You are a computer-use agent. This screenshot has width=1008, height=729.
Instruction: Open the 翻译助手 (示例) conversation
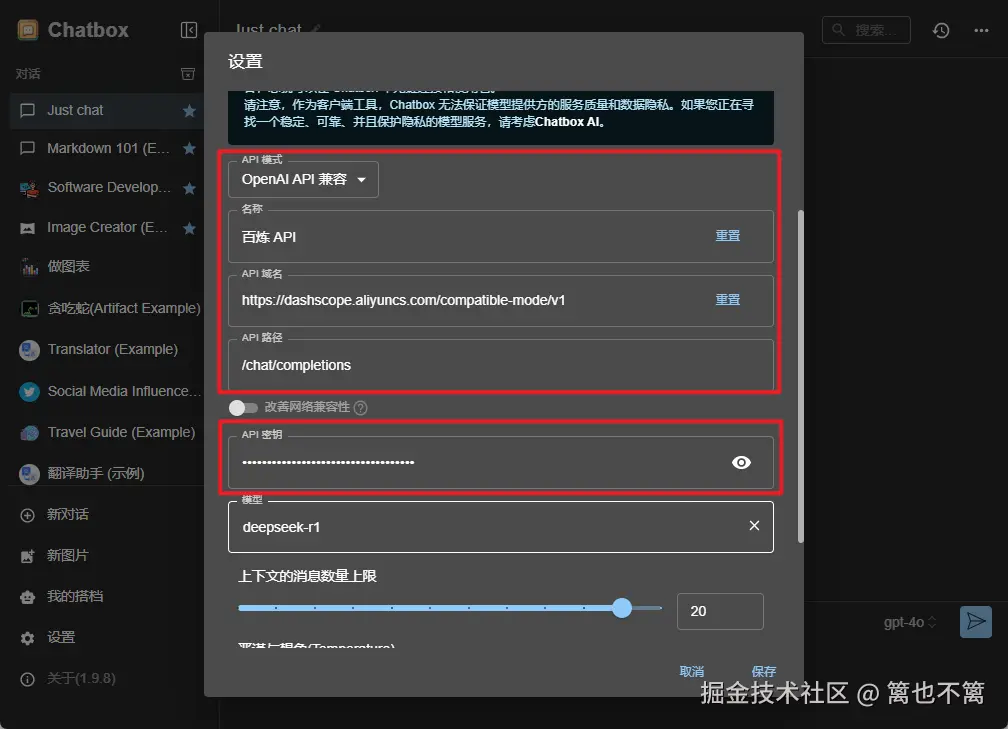[107, 474]
